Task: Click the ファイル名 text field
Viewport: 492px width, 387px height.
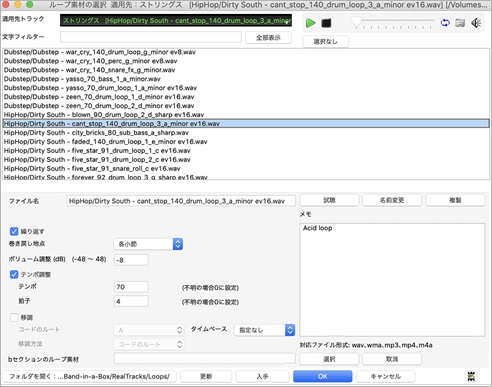Action: [181, 201]
